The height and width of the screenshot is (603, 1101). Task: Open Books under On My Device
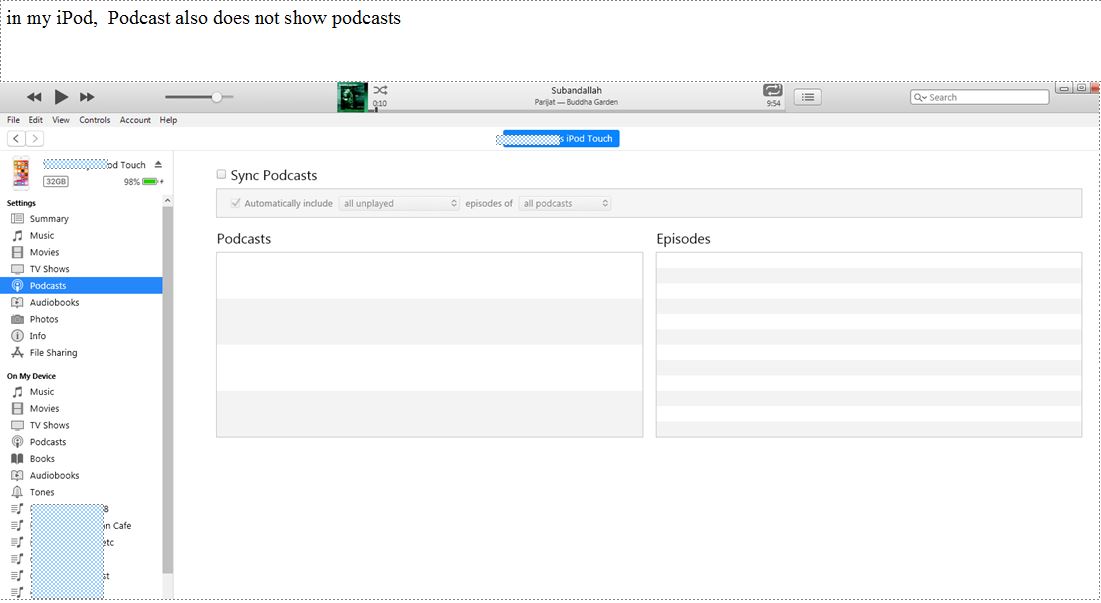click(42, 459)
